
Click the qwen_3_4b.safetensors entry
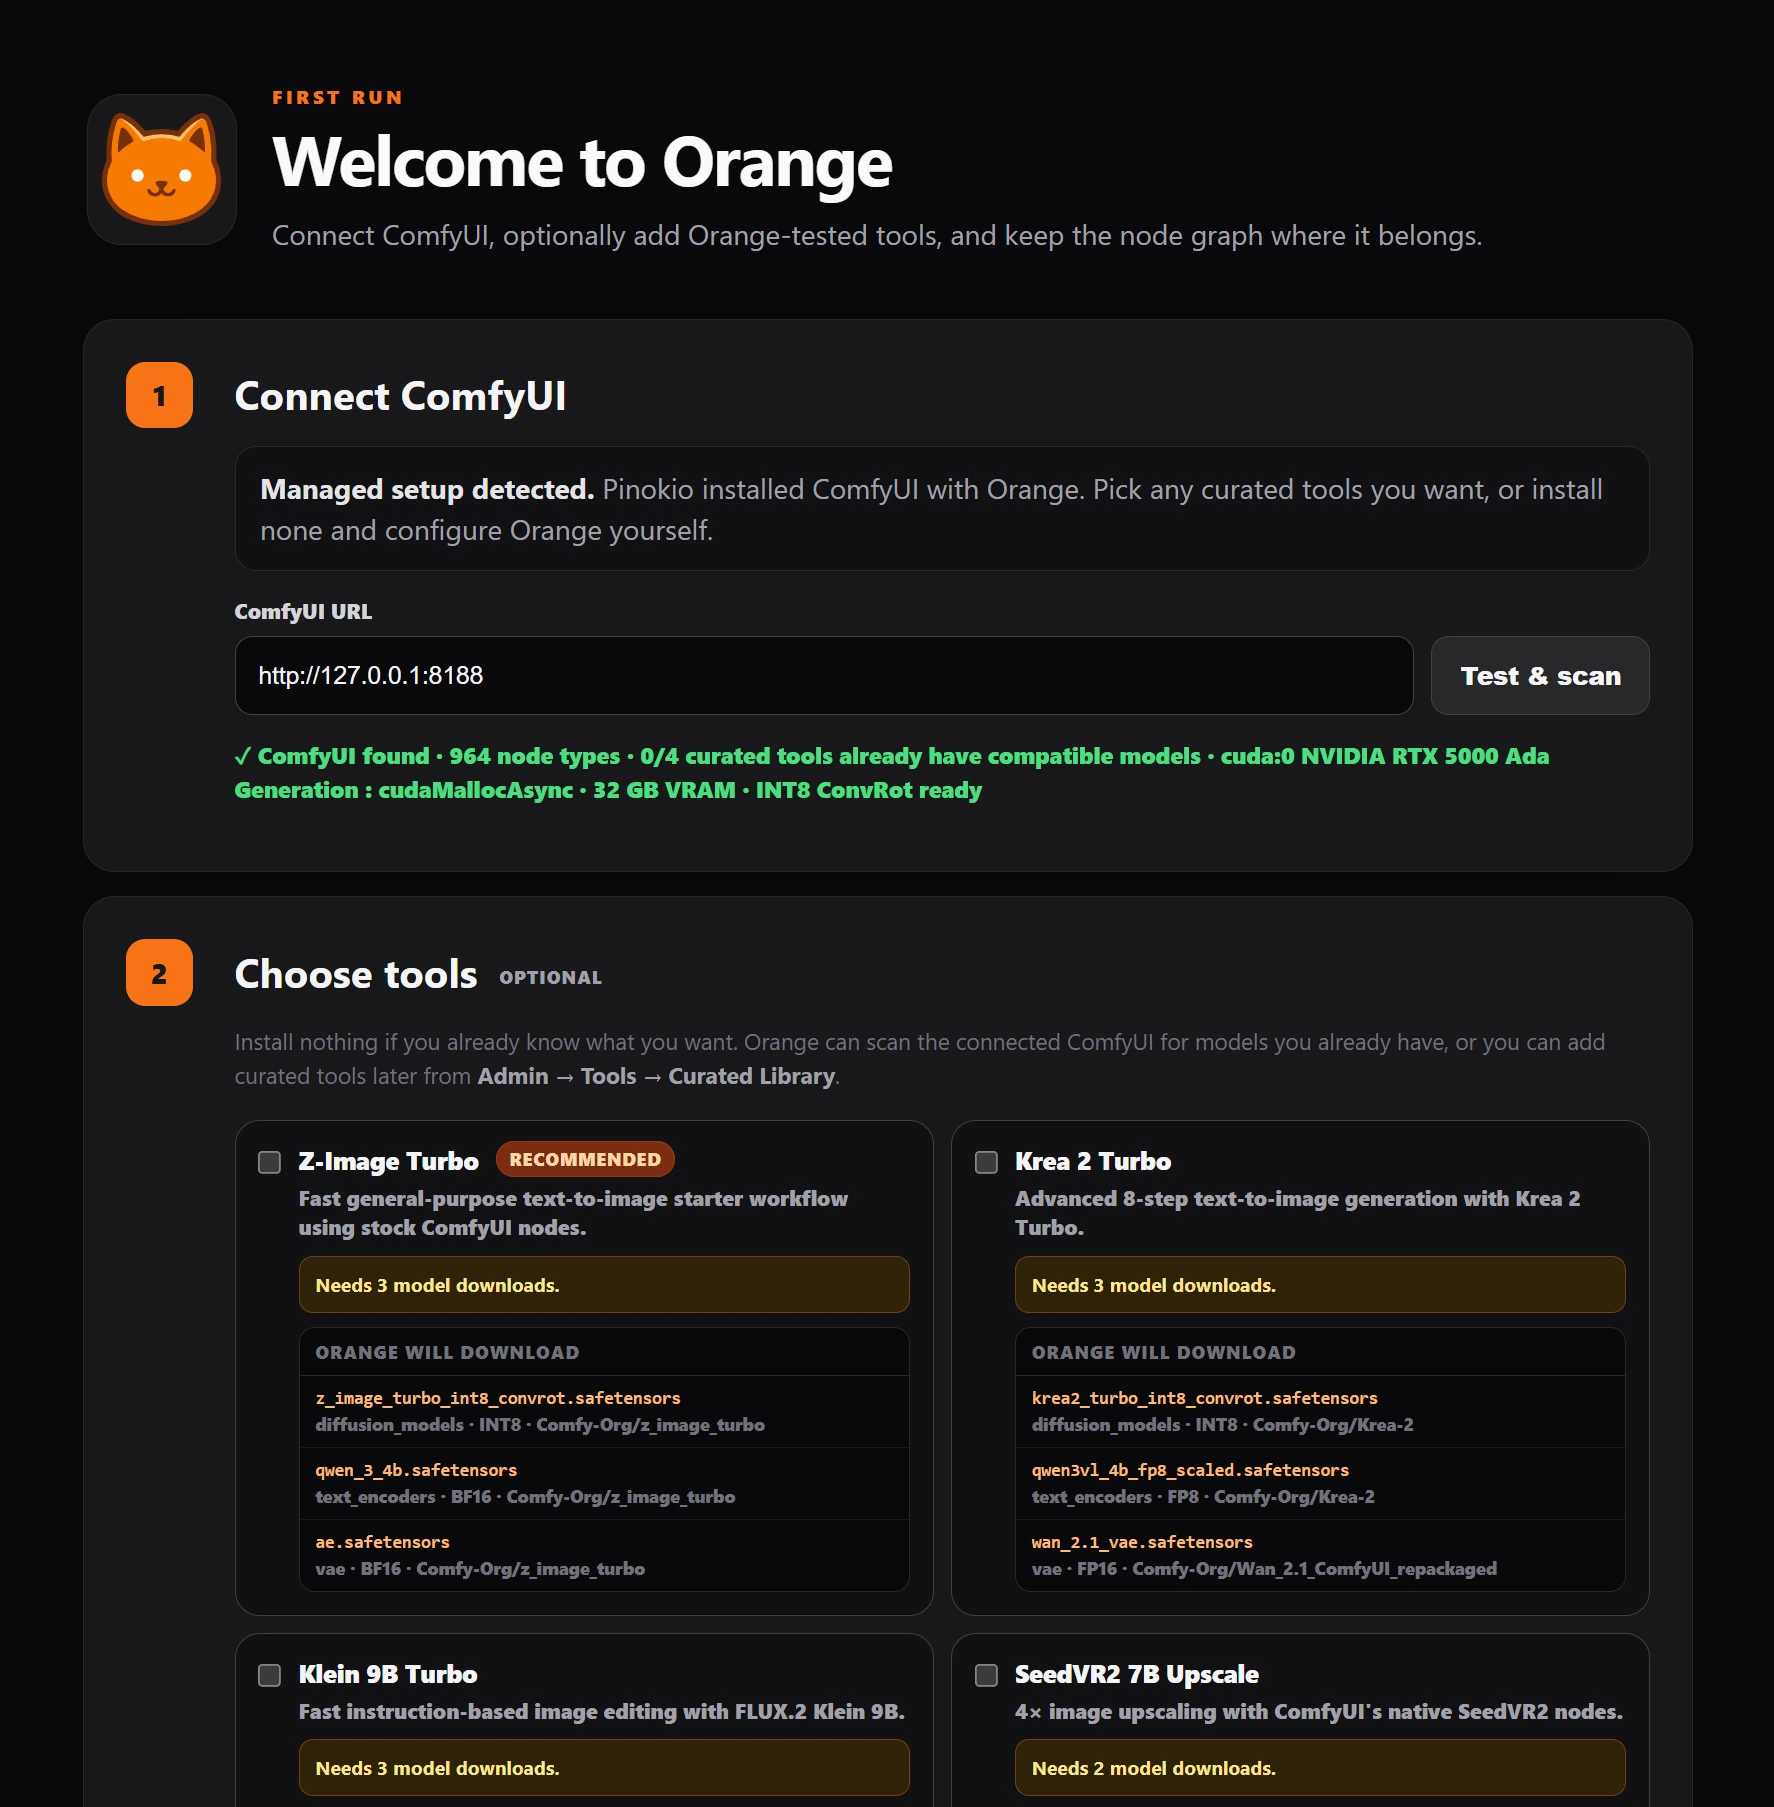(x=416, y=1470)
